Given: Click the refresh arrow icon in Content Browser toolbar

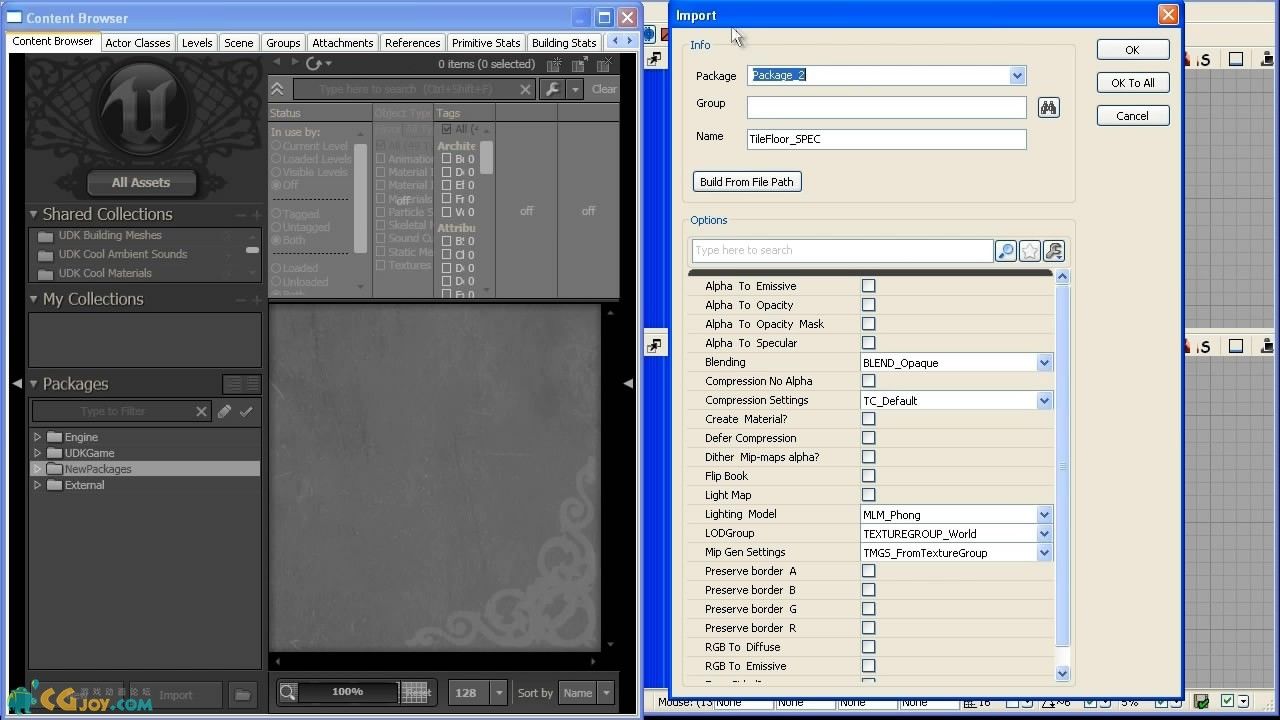Looking at the screenshot, I should (313, 64).
